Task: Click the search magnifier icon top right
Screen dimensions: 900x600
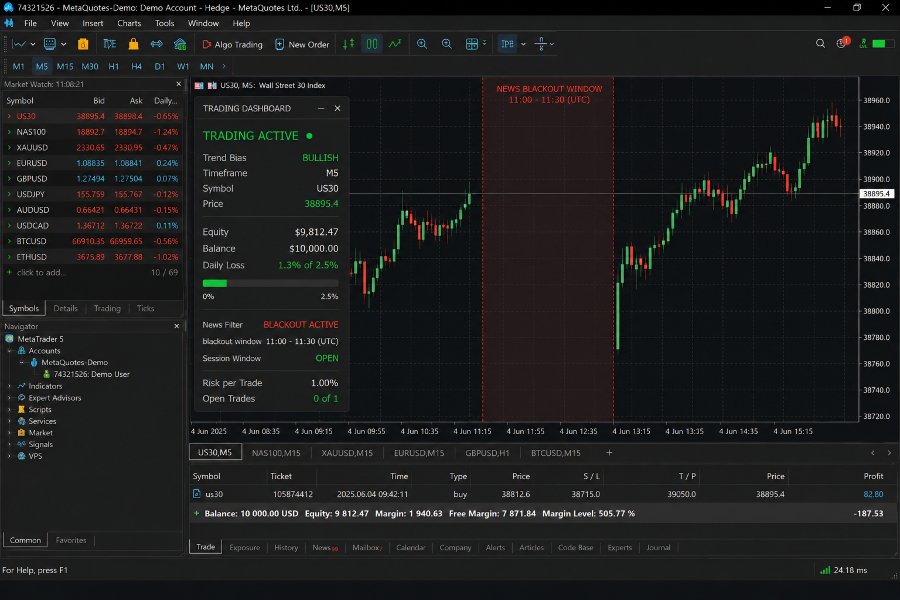Action: click(820, 44)
